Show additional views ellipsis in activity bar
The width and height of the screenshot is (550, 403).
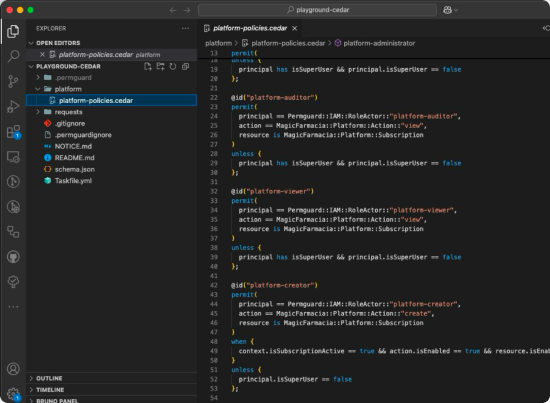[x=13, y=307]
